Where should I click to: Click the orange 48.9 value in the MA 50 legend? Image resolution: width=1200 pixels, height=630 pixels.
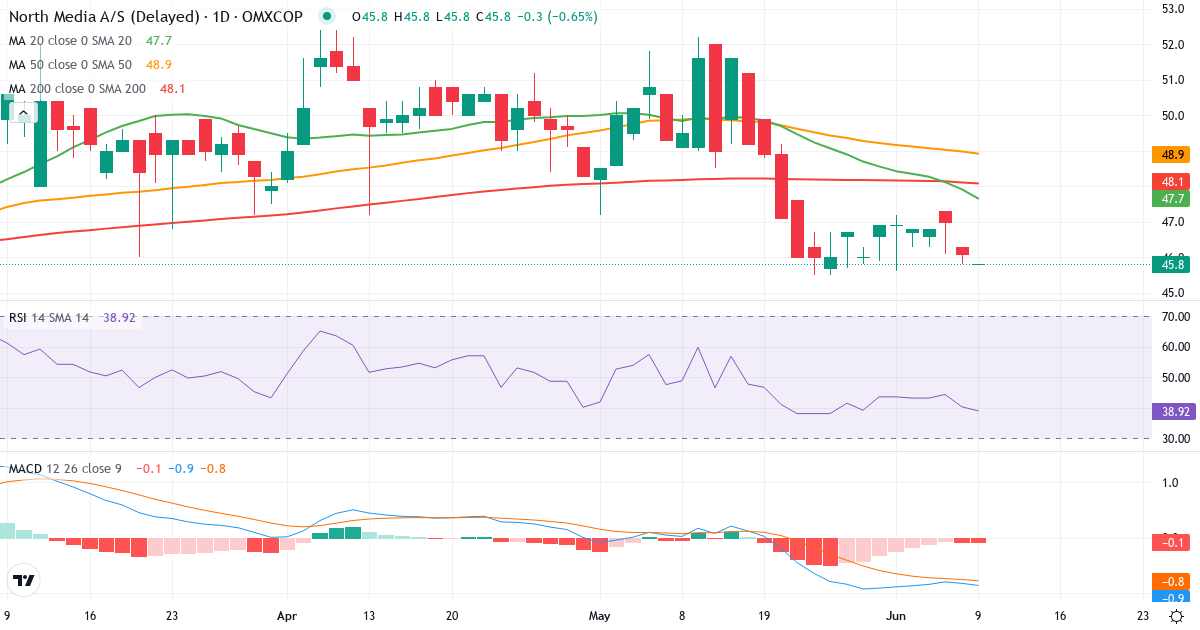pos(160,64)
